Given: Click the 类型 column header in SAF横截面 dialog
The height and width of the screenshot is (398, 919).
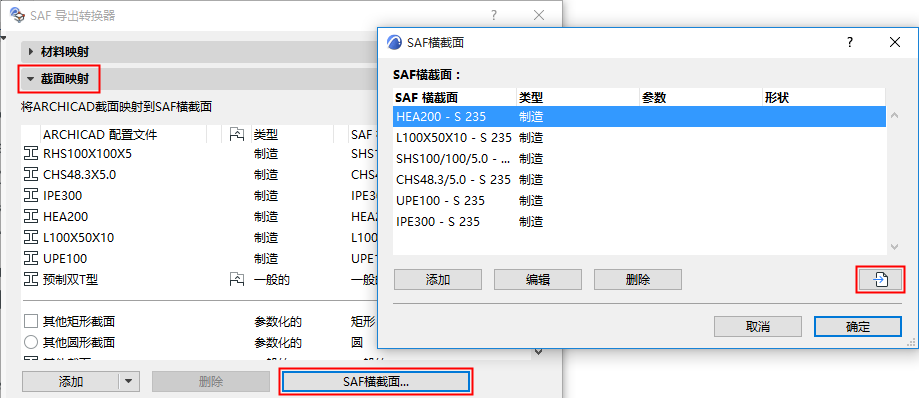Looking at the screenshot, I should [x=577, y=97].
